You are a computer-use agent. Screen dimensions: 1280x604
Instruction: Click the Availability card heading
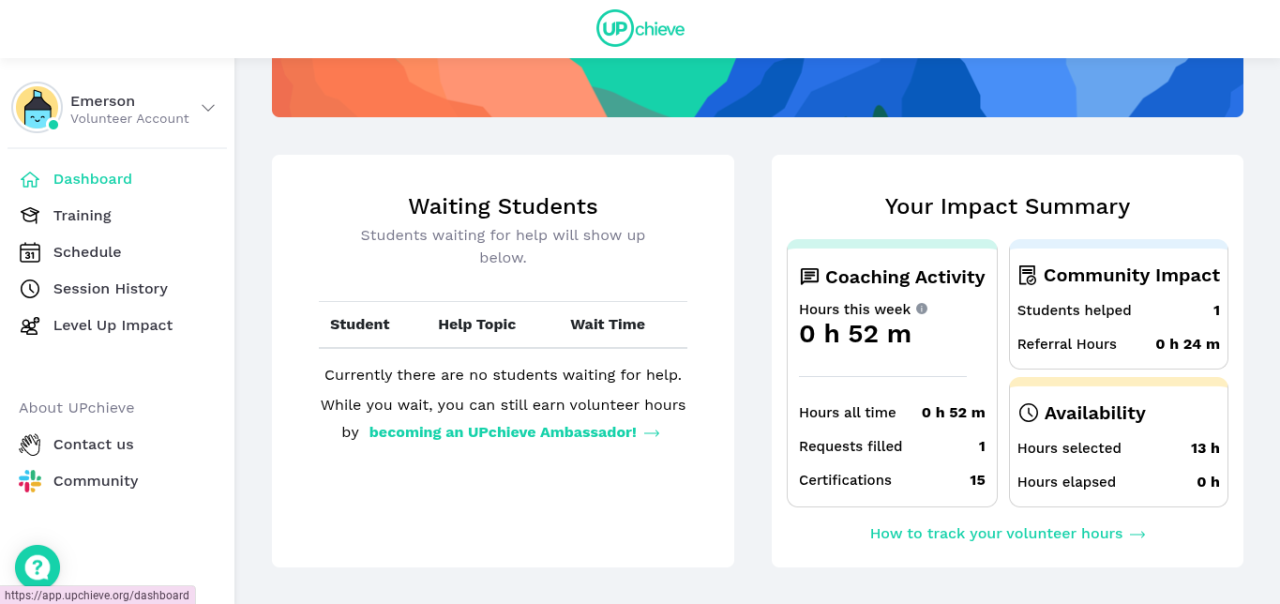pyautogui.click(x=1094, y=413)
